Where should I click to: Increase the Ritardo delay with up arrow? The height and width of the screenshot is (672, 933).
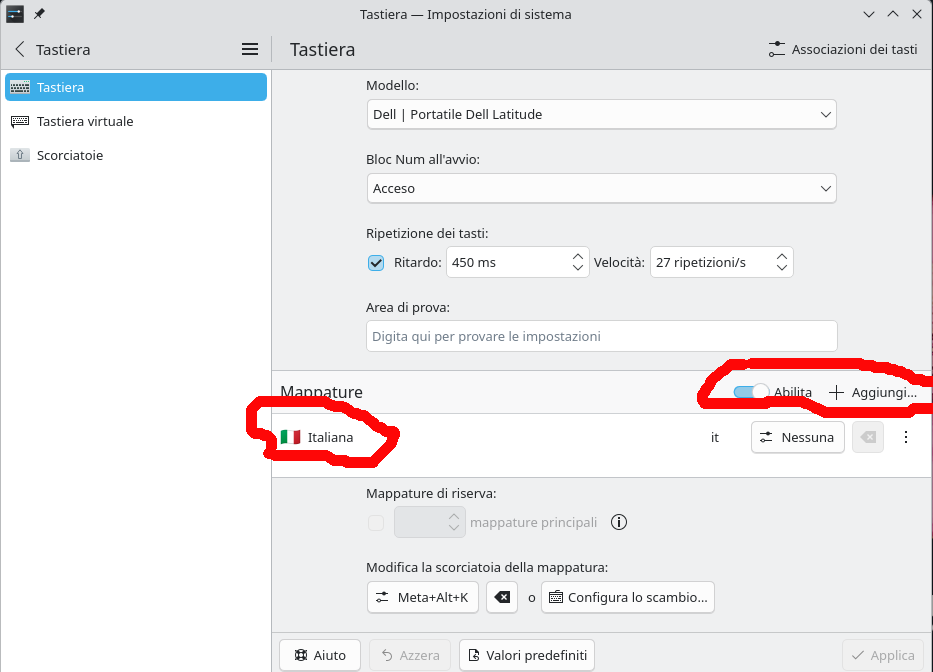578,256
